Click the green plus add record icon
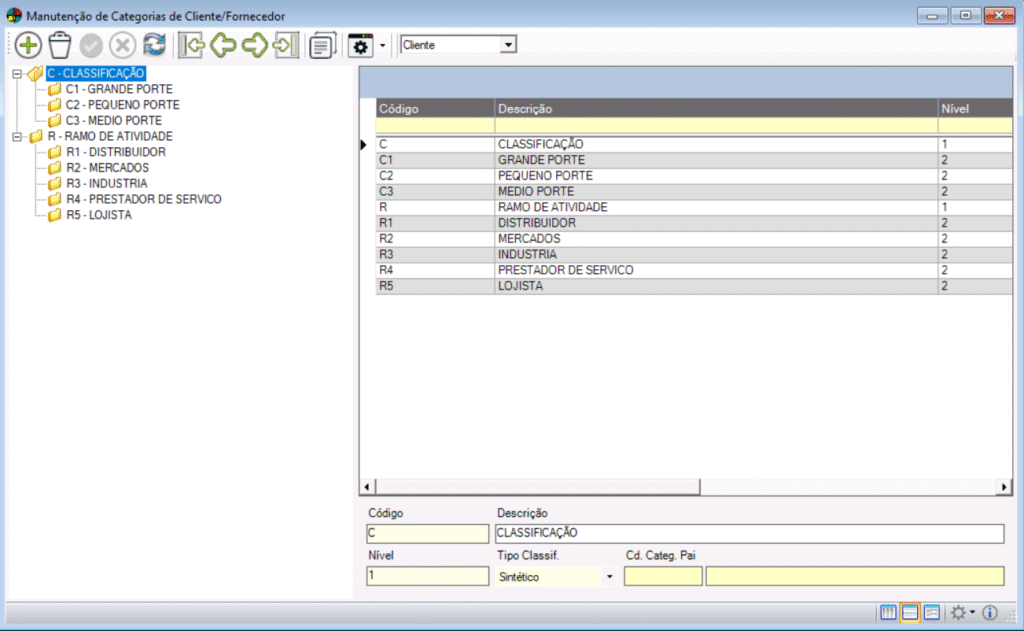Screen dimensions: 1024x631 [x=28, y=45]
